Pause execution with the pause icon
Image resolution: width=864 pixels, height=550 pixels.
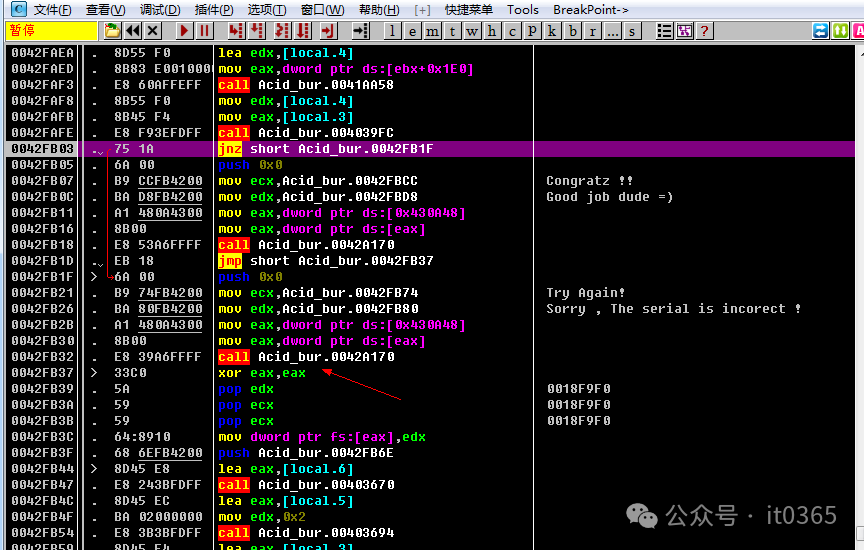click(x=205, y=31)
